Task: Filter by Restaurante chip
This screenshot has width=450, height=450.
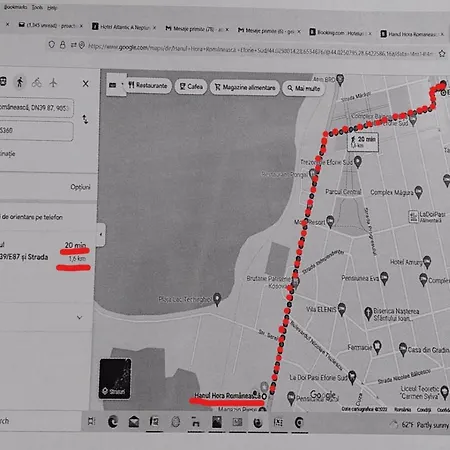Action: 148,86
